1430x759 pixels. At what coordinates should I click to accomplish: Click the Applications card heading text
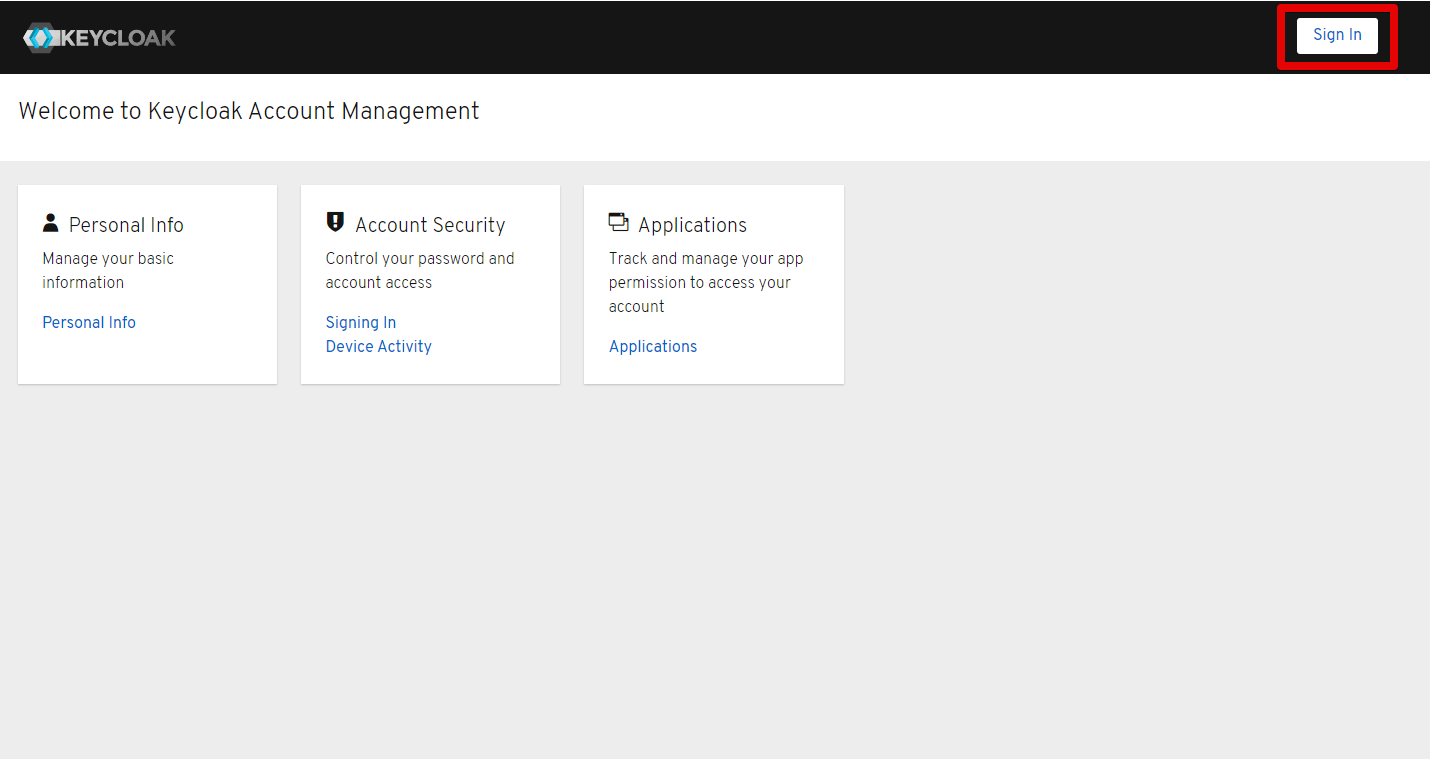692,225
